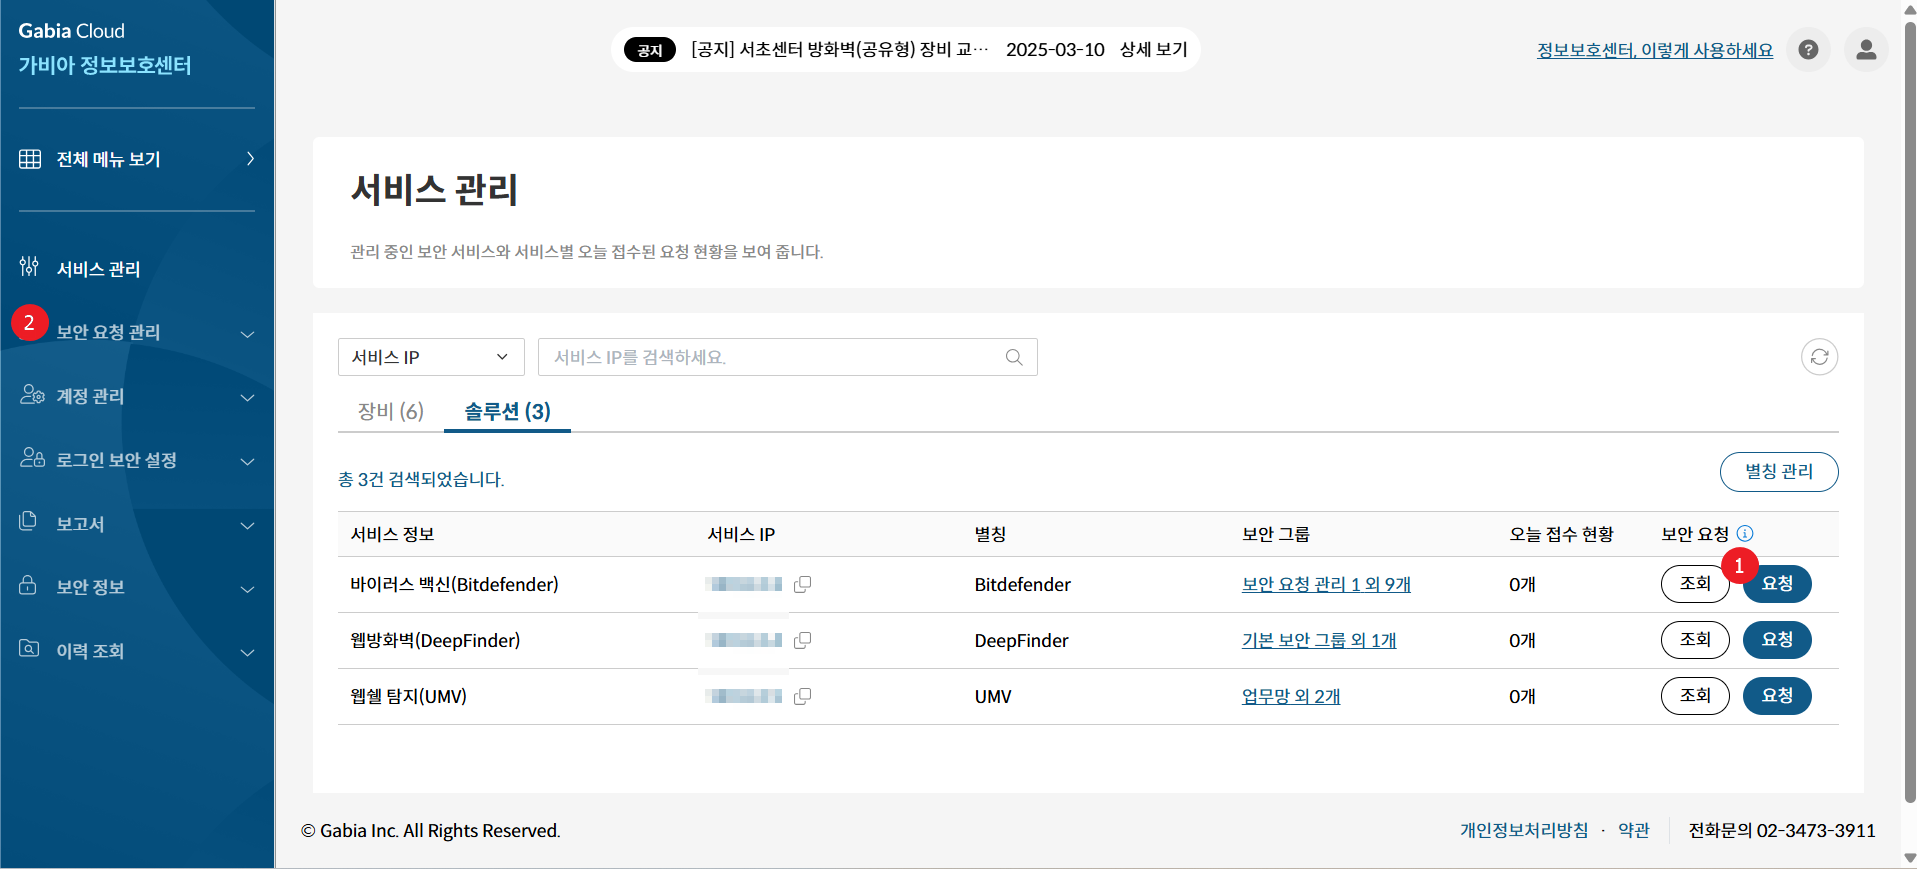The width and height of the screenshot is (1917, 869).
Task: Open the 보안 요청 관리 1 외 9개 link
Action: click(x=1326, y=584)
